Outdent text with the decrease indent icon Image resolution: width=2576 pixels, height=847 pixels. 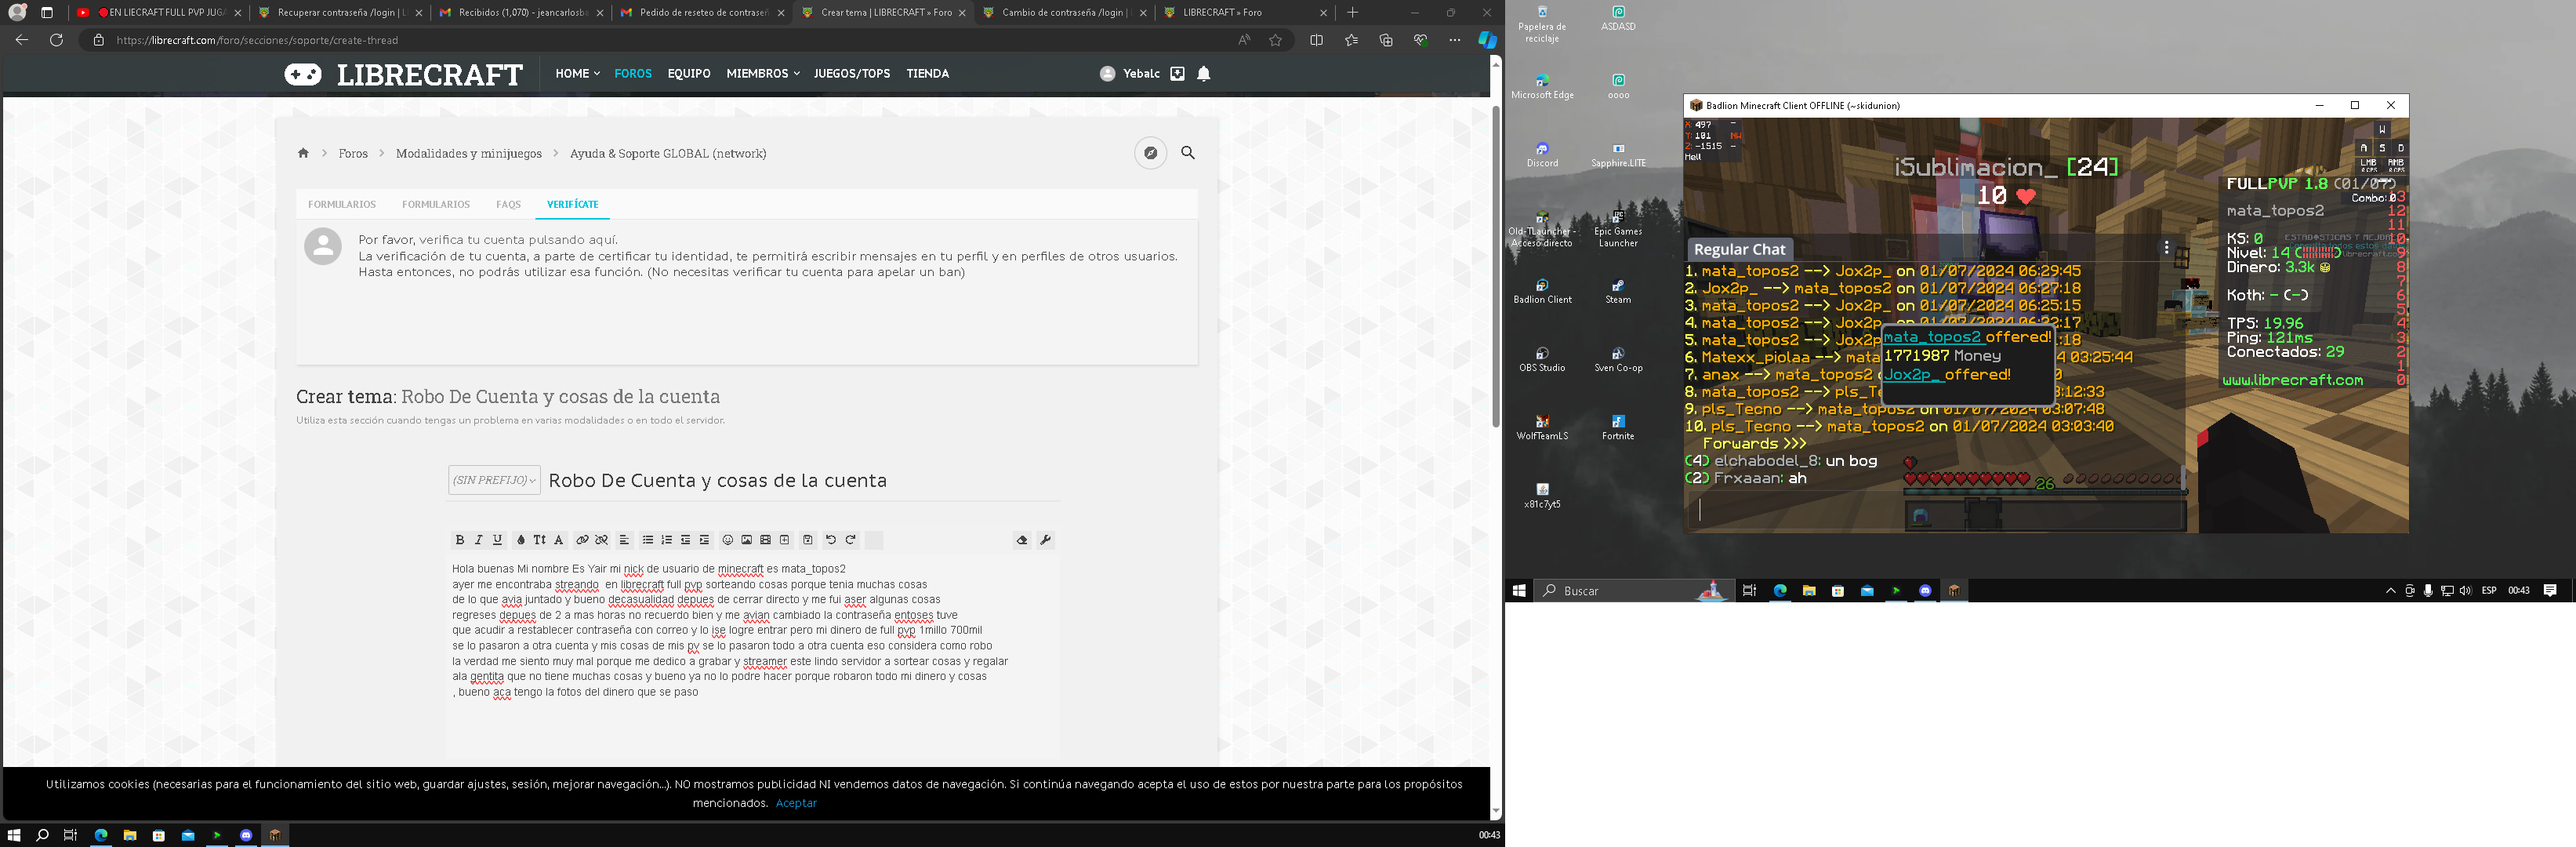(685, 540)
